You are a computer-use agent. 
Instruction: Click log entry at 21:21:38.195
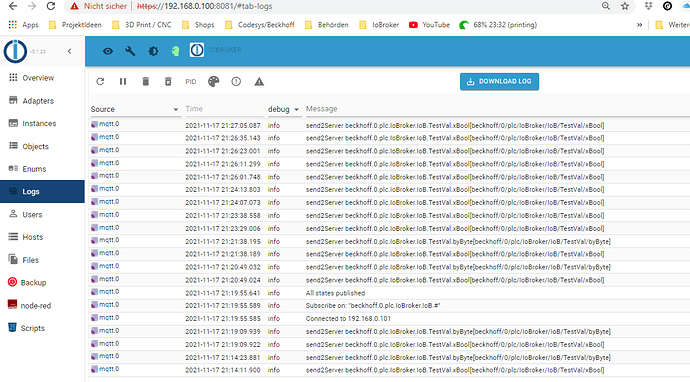(x=389, y=242)
